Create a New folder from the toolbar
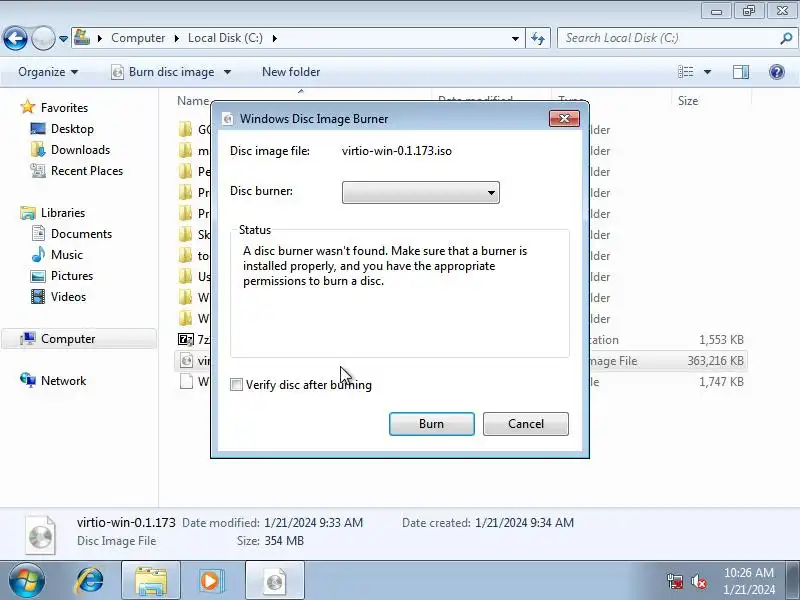The image size is (800, 600). 291,72
